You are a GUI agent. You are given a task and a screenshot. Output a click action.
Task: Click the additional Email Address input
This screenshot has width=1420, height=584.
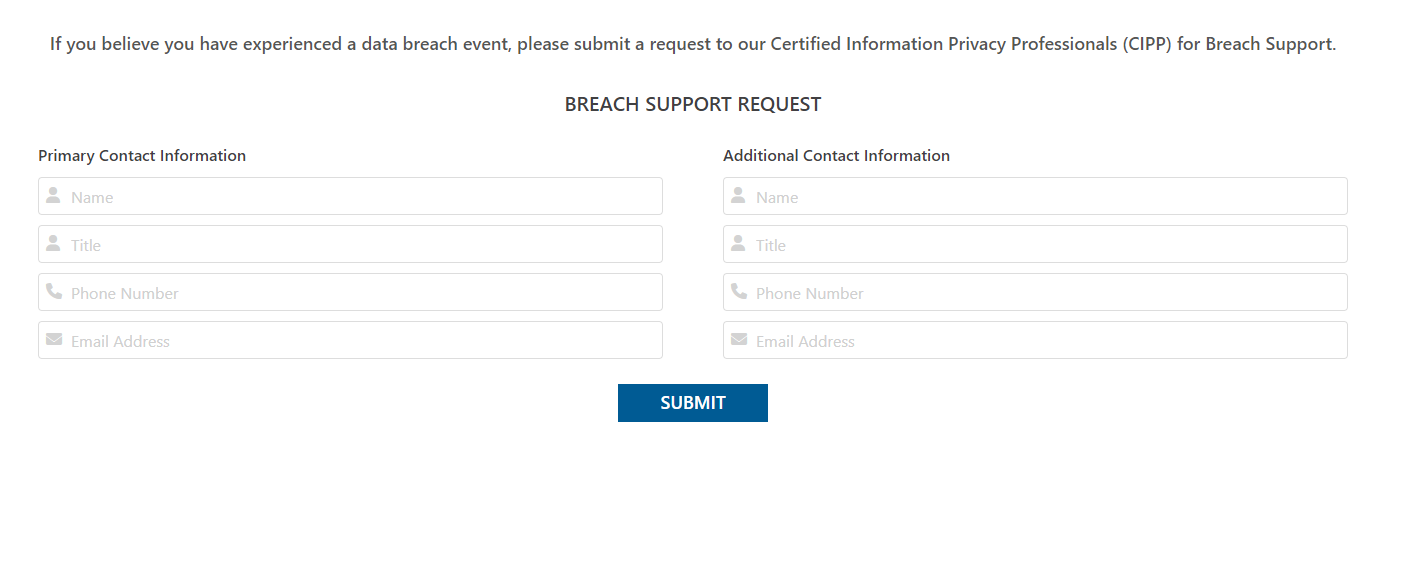(1035, 340)
